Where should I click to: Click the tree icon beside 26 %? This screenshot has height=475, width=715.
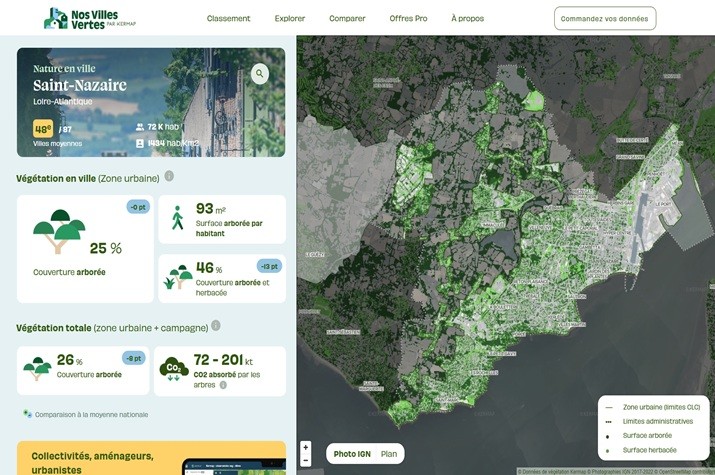(37, 368)
